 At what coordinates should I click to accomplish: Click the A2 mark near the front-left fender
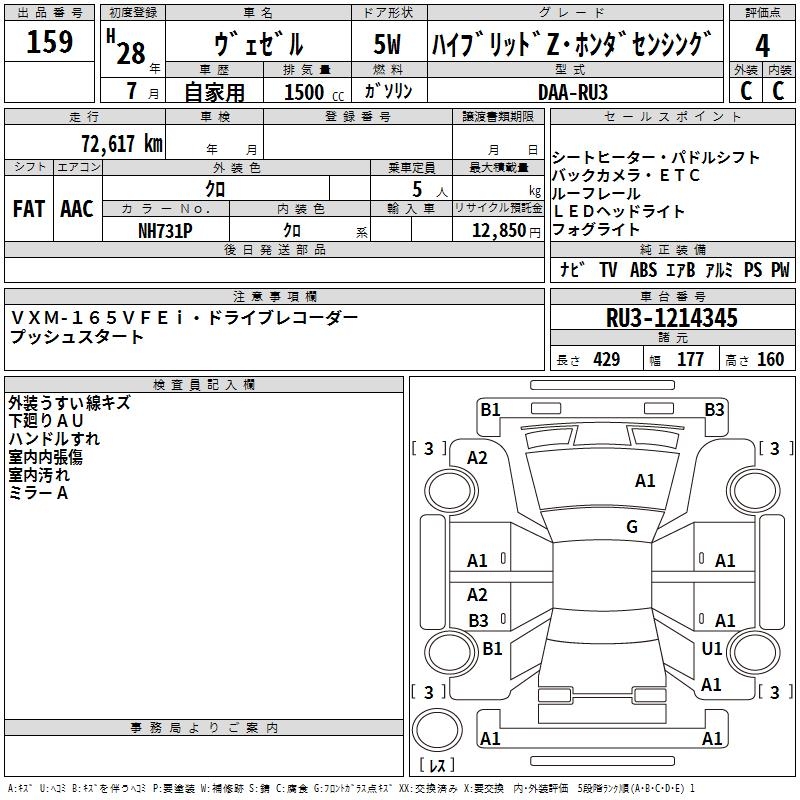tap(477, 458)
